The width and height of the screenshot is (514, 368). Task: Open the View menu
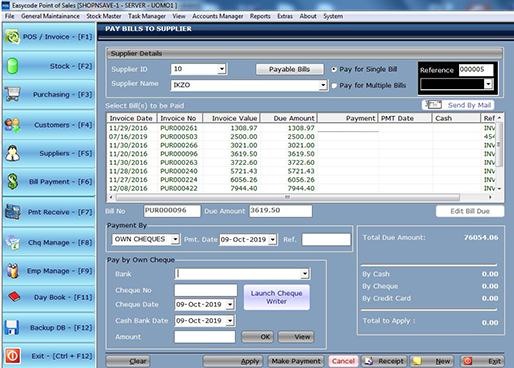pyautogui.click(x=179, y=16)
